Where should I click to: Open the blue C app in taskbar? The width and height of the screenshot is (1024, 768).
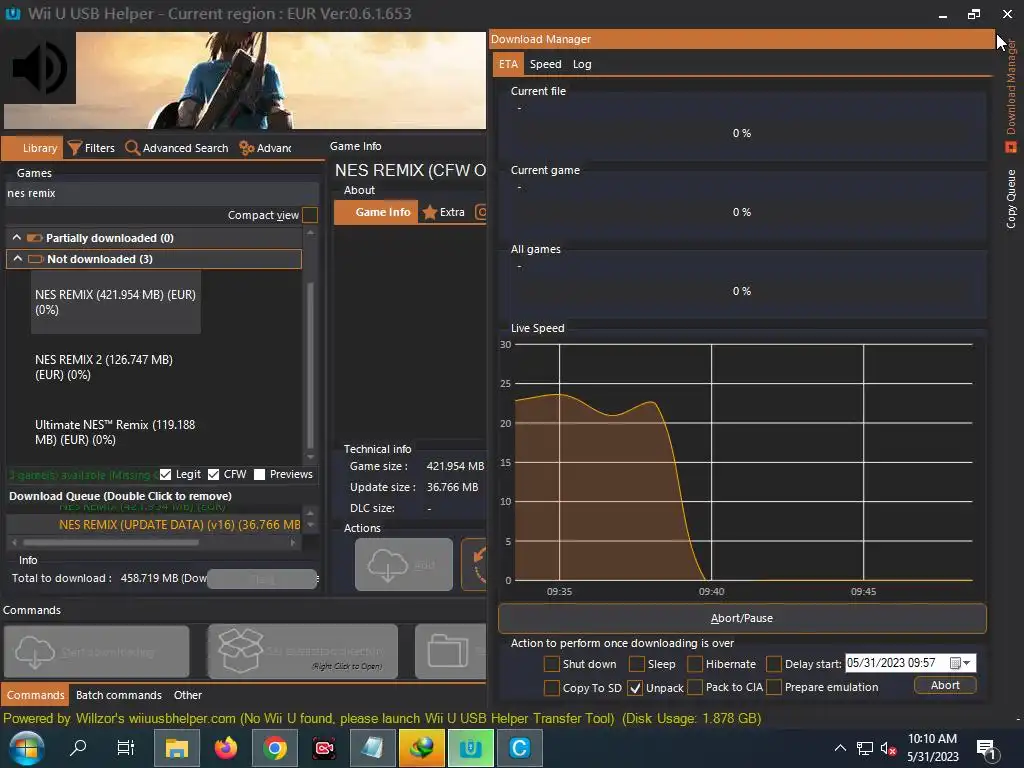click(520, 748)
